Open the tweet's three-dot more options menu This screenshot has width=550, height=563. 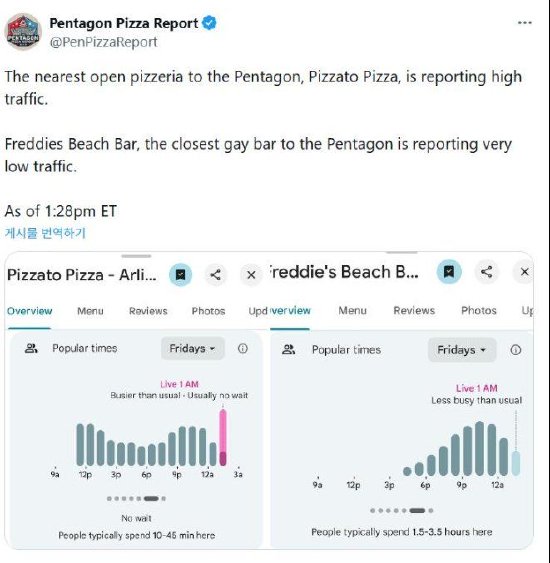pyautogui.click(x=525, y=23)
